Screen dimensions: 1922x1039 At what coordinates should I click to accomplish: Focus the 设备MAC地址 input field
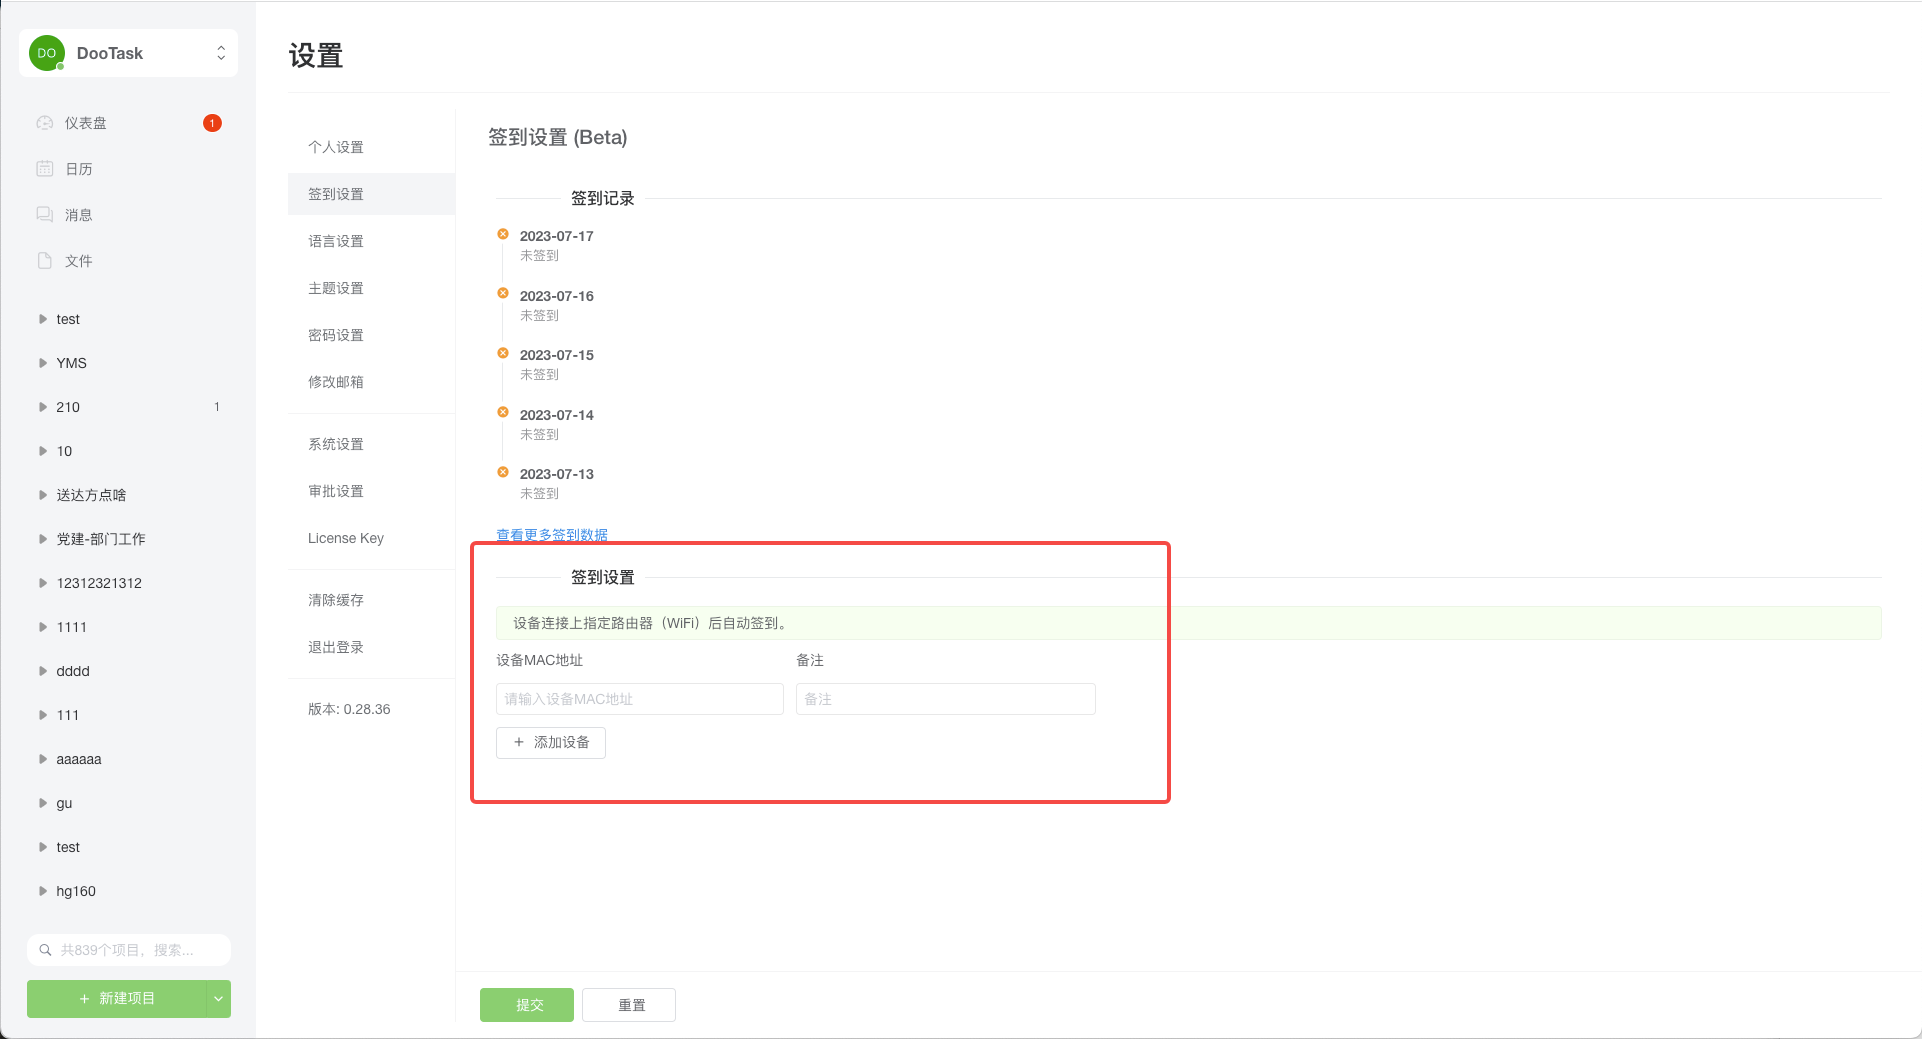pyautogui.click(x=639, y=699)
